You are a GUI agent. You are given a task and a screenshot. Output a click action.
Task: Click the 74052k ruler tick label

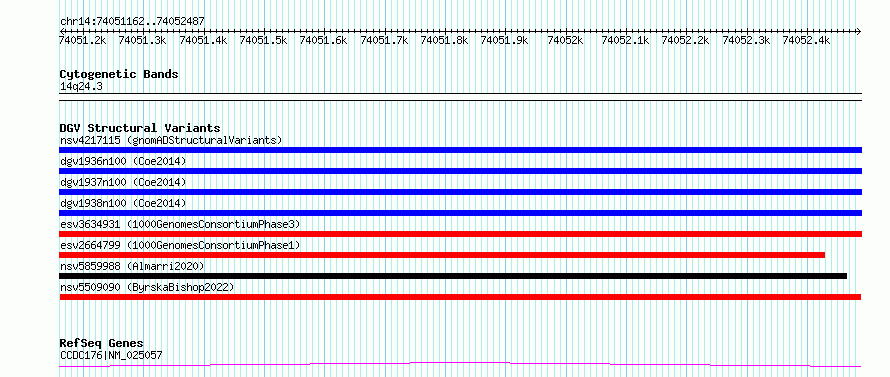coord(565,40)
